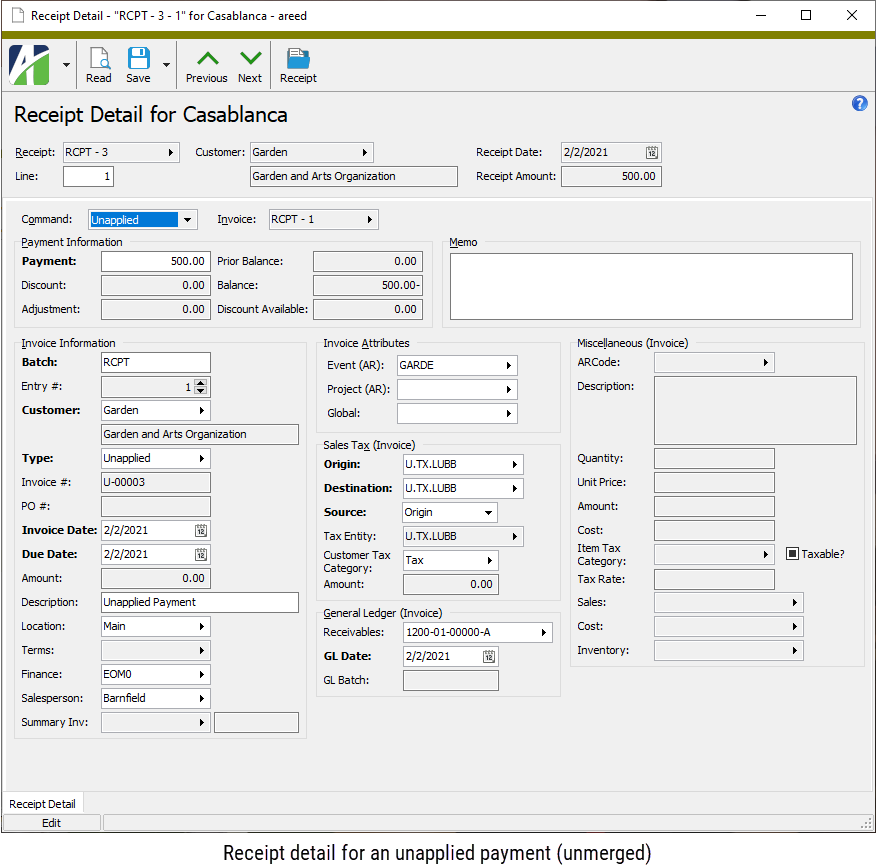Open calendar picker for Receipt Date

click(652, 153)
